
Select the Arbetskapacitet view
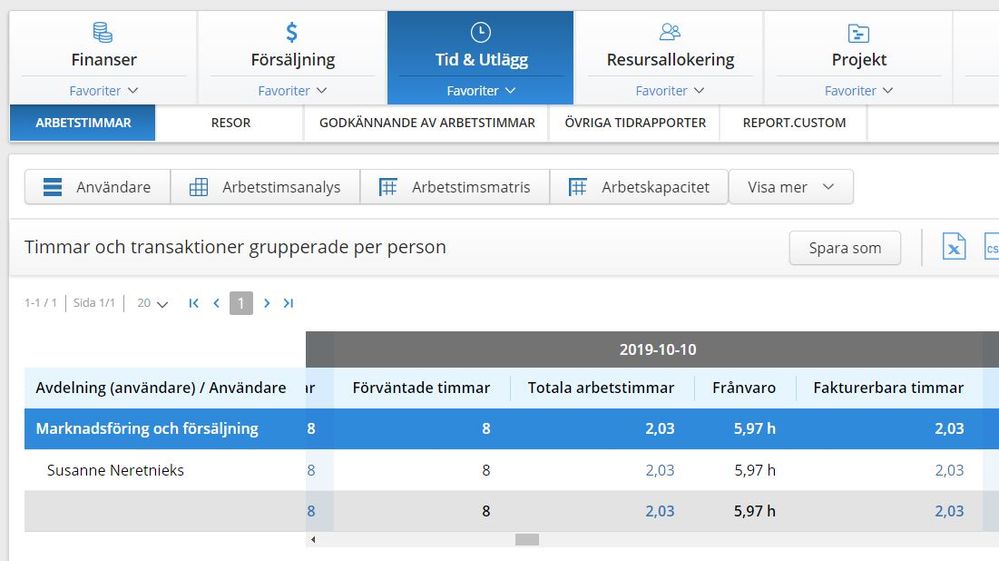639,187
